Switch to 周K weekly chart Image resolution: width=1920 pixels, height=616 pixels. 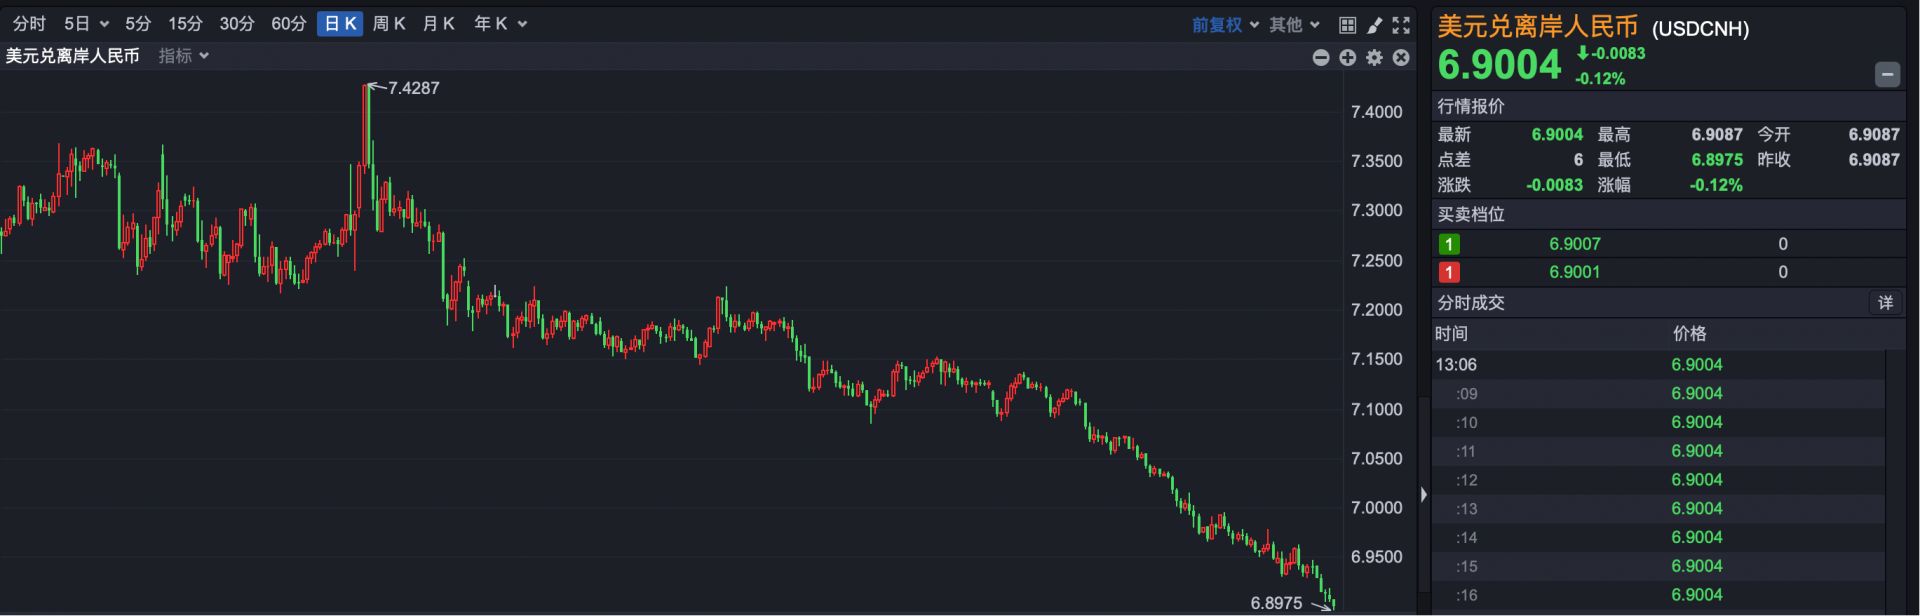point(389,24)
